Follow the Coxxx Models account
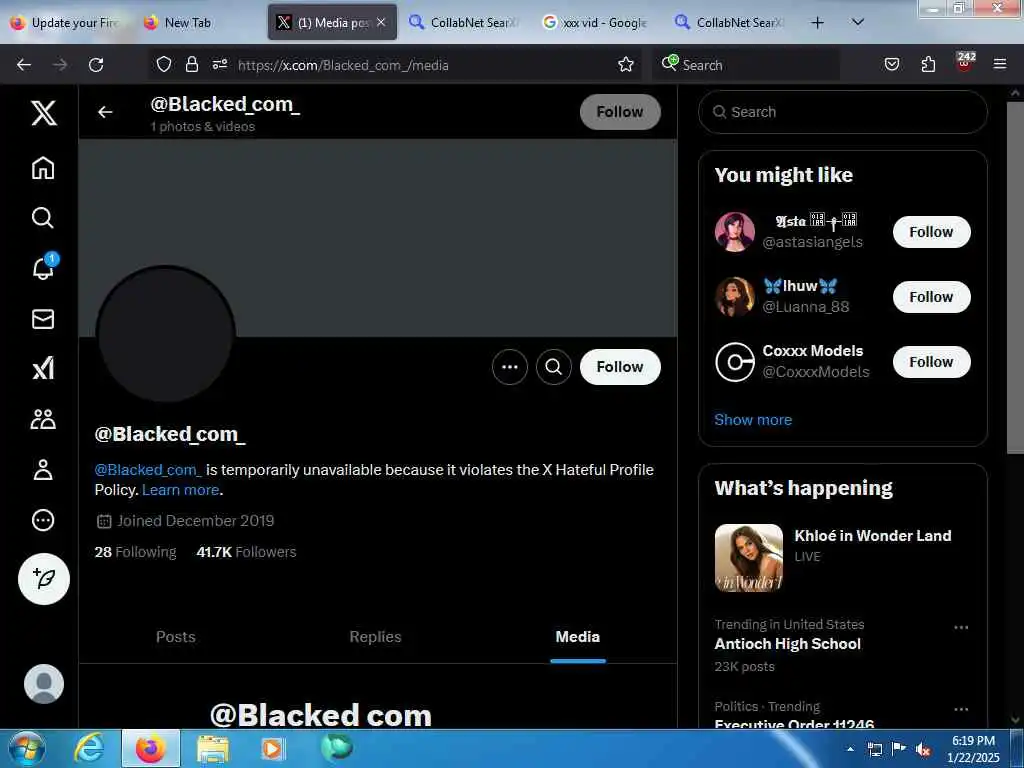The height and width of the screenshot is (768, 1024). (x=932, y=362)
